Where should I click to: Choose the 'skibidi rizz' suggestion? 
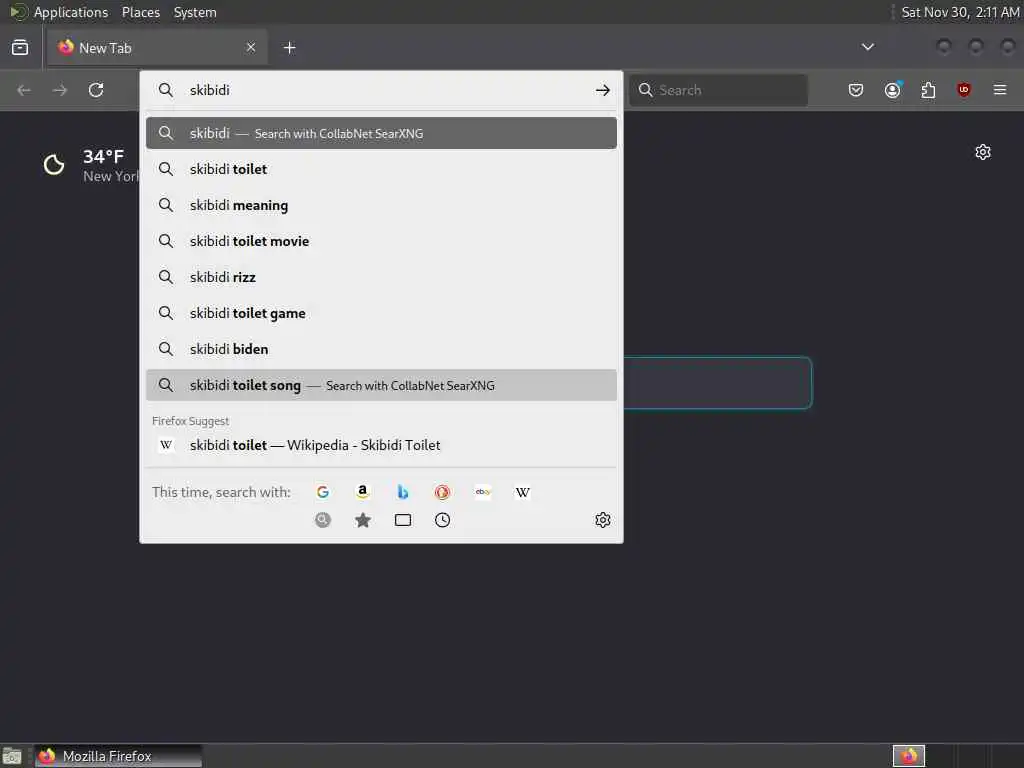pos(381,277)
